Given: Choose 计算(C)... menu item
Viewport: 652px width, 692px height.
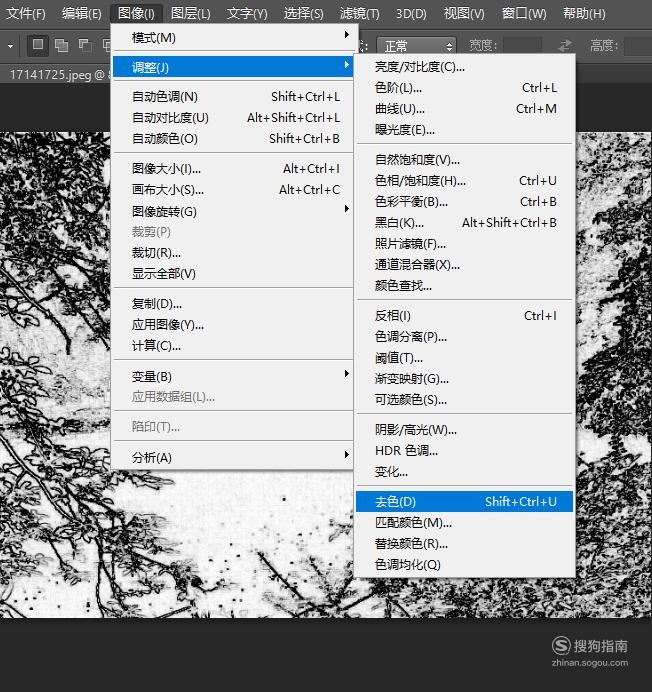Looking at the screenshot, I should pyautogui.click(x=234, y=346).
